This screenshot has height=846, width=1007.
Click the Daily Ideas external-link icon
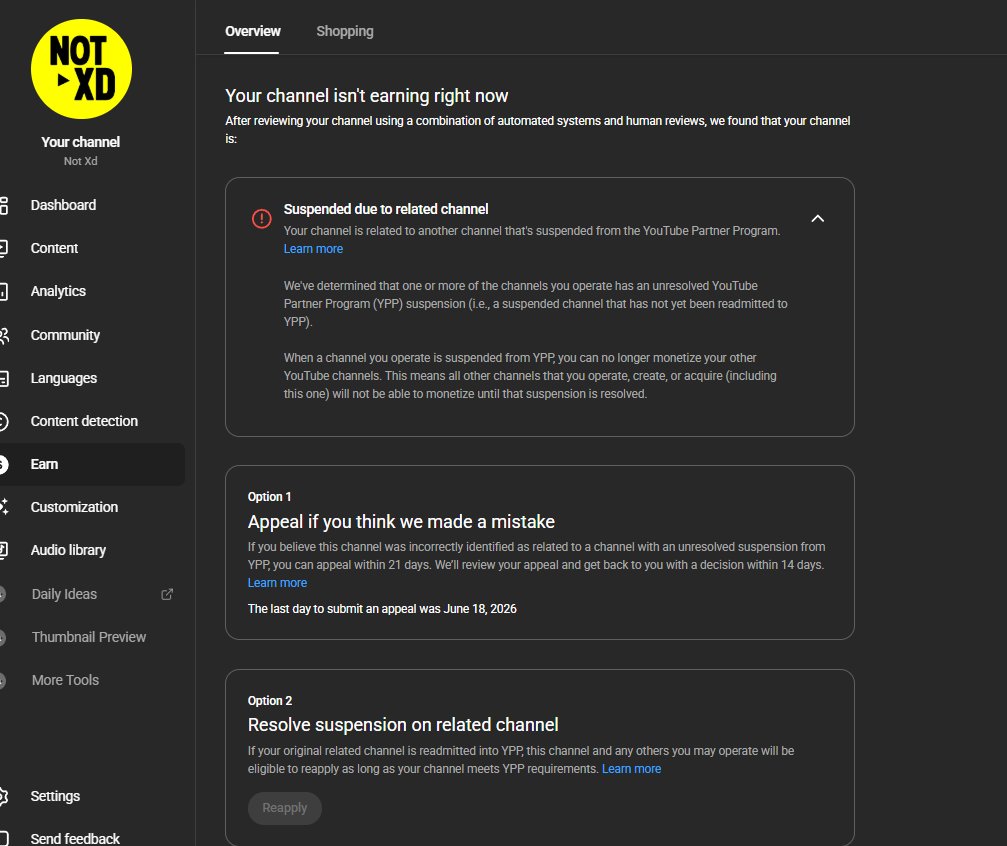coord(167,594)
